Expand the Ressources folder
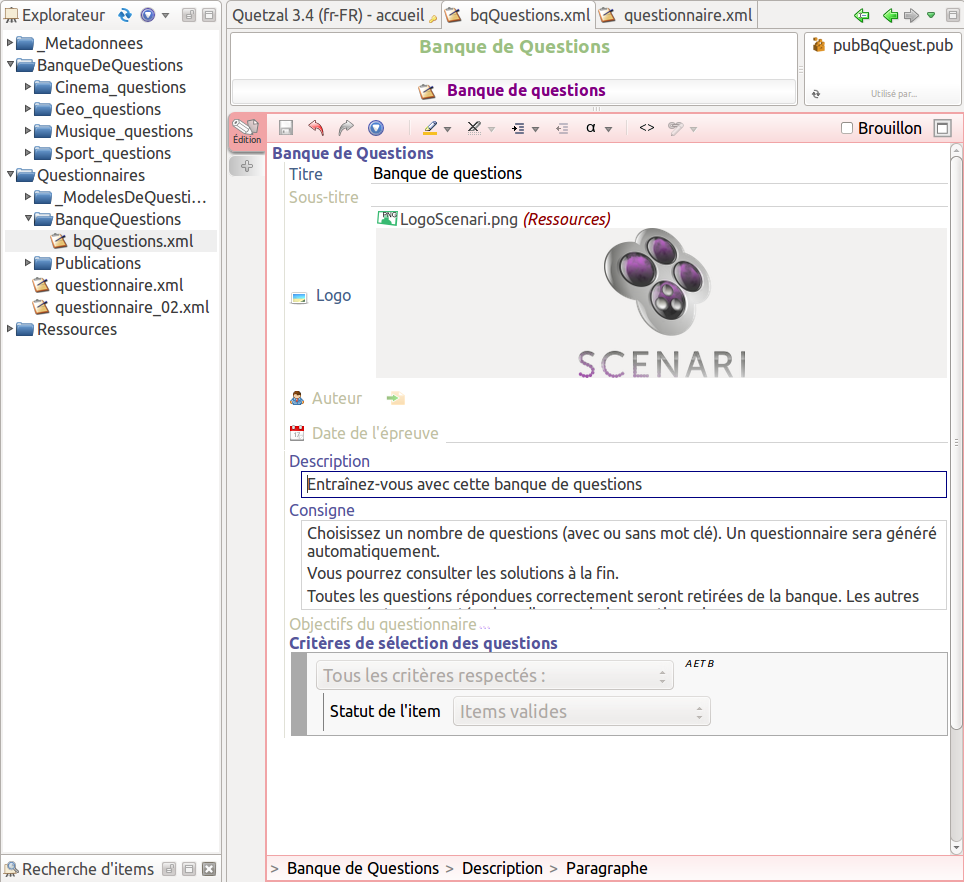This screenshot has height=882, width=964. point(10,329)
